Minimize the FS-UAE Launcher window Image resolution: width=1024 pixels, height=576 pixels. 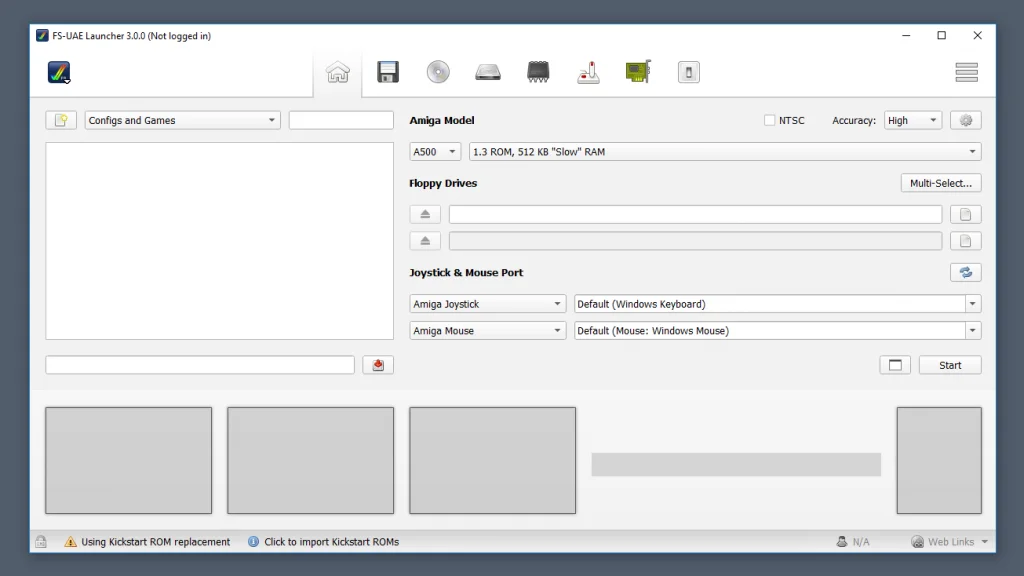(906, 36)
